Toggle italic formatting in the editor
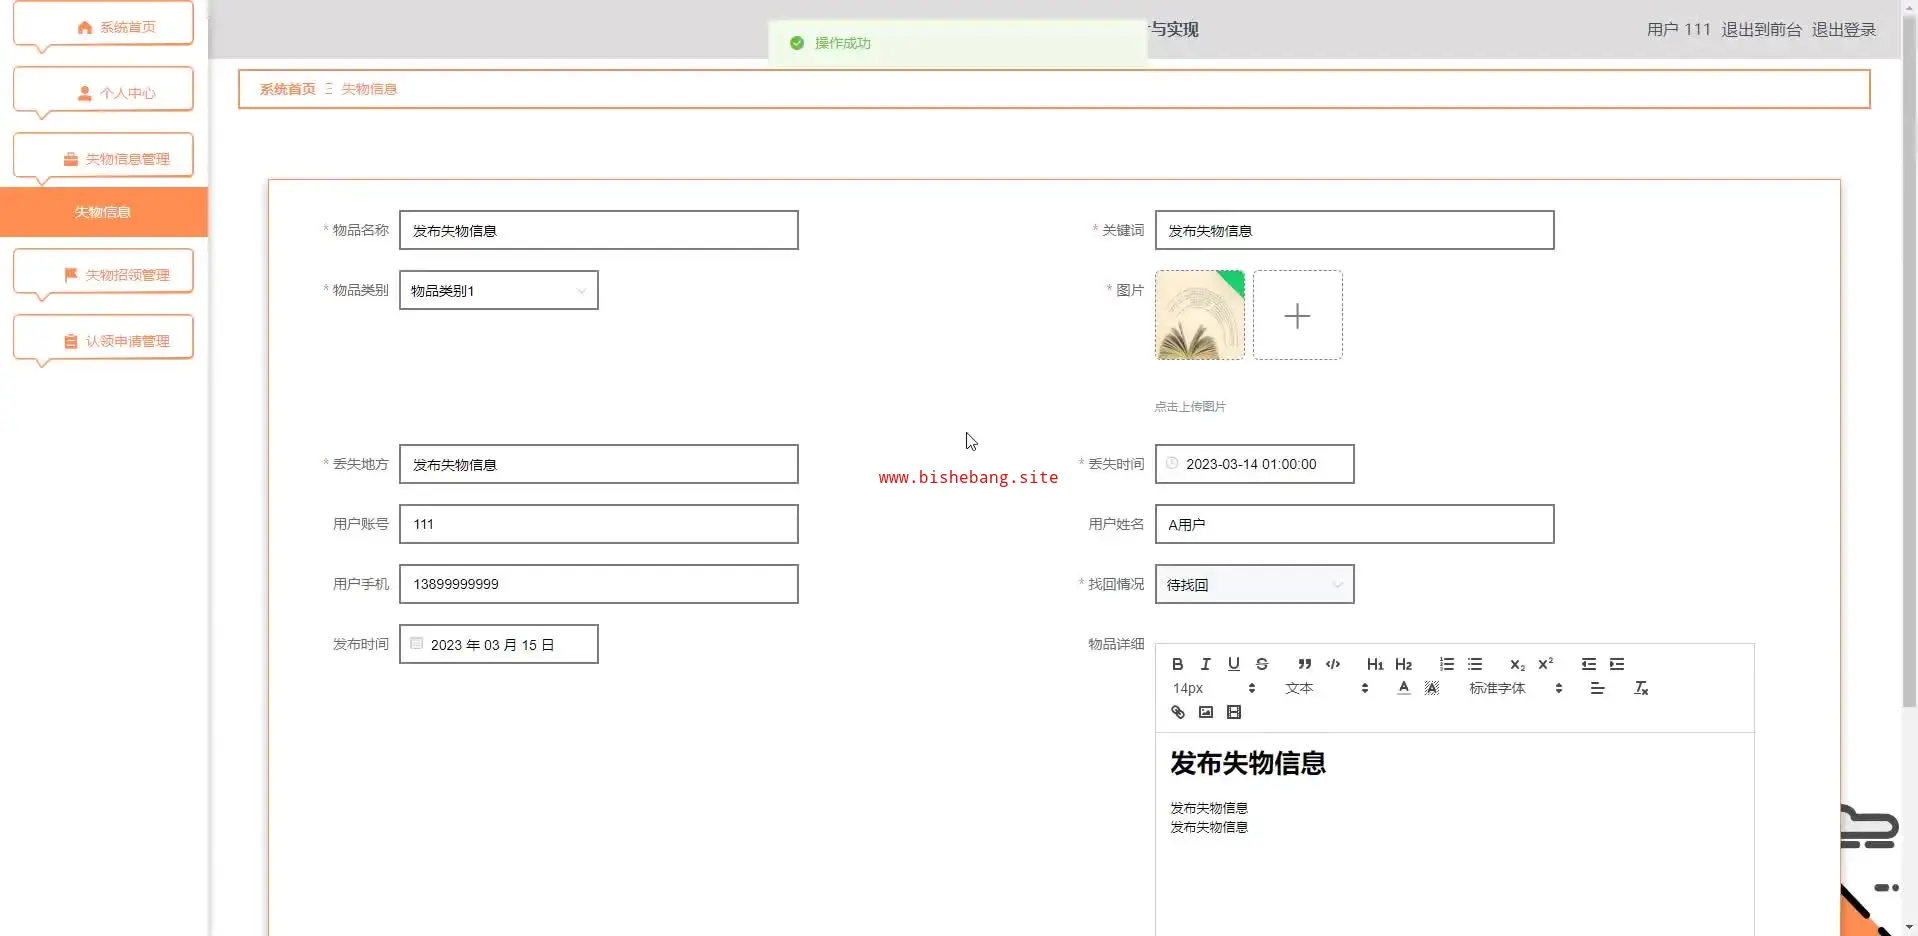Viewport: 1918px width, 936px height. 1206,664
